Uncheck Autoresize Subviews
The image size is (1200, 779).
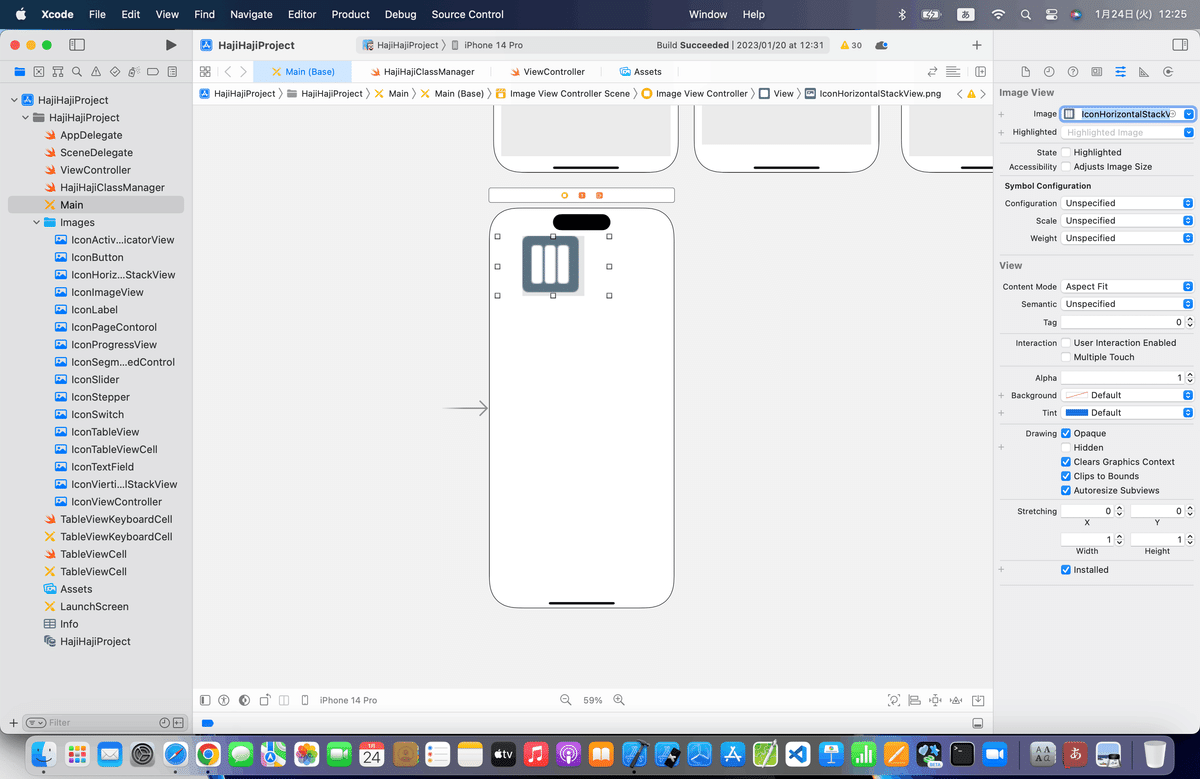(x=1066, y=491)
